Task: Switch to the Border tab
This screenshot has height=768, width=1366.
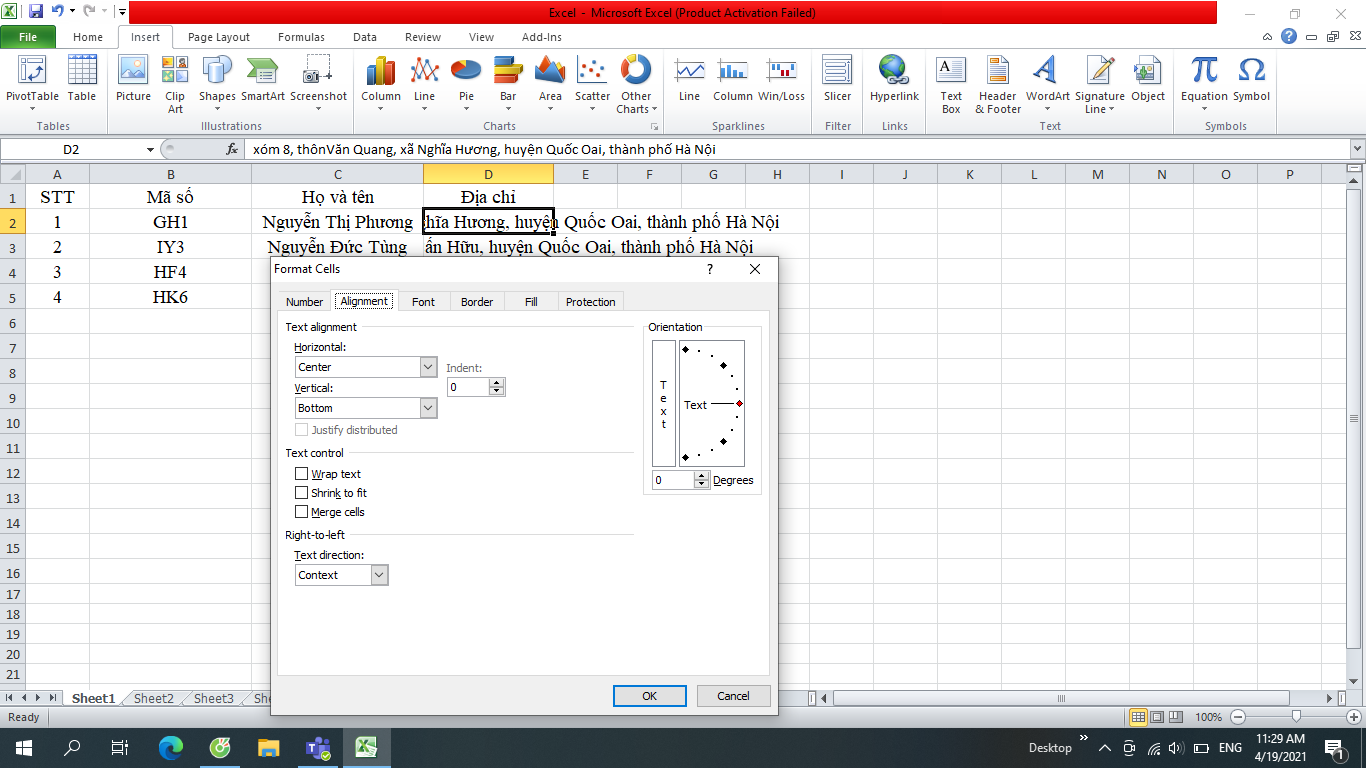Action: (477, 301)
